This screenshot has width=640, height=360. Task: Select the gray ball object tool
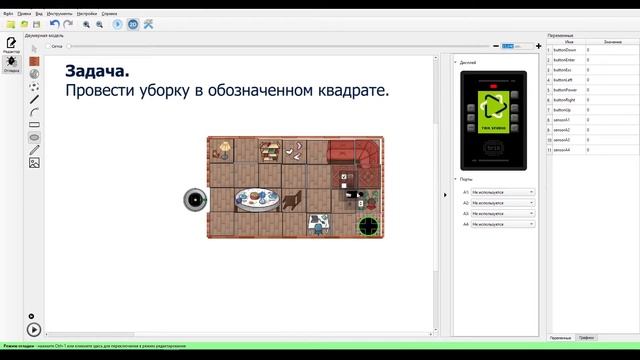coord(34,74)
